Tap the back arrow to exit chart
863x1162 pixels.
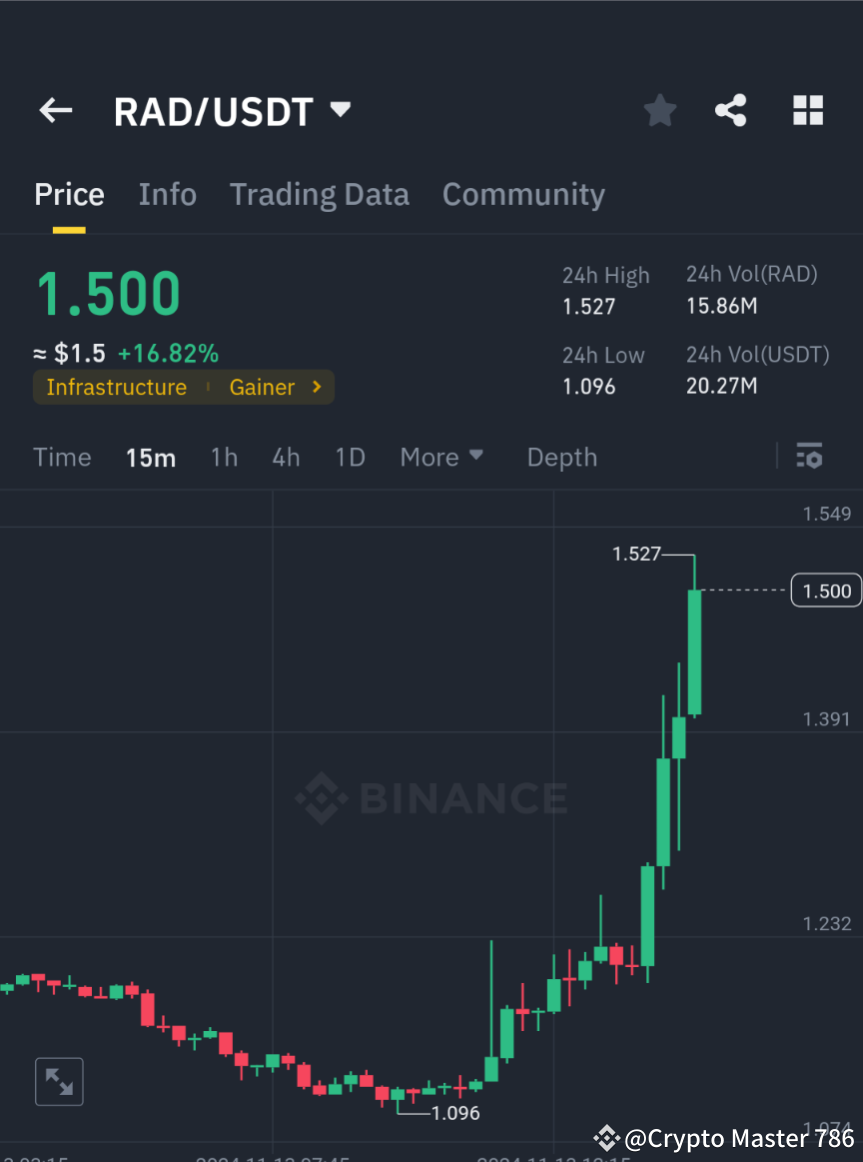tap(55, 110)
